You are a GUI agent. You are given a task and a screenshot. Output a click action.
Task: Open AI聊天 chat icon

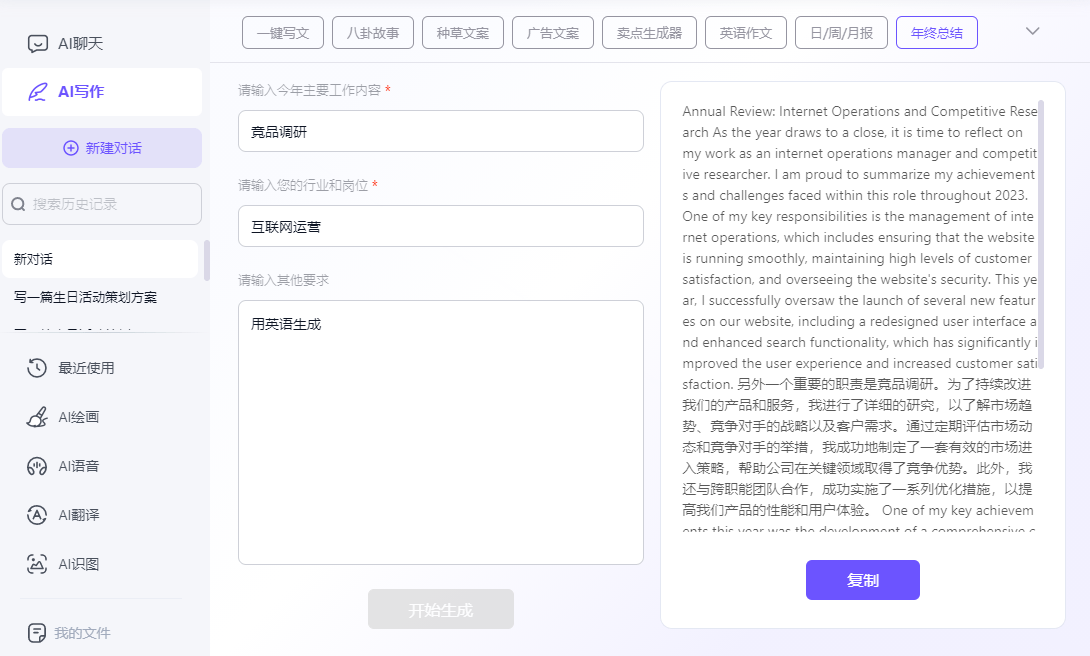click(x=38, y=44)
